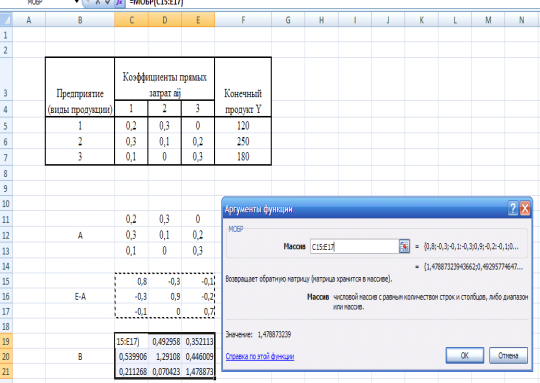Click OK in the function arguments dialog

(465, 355)
